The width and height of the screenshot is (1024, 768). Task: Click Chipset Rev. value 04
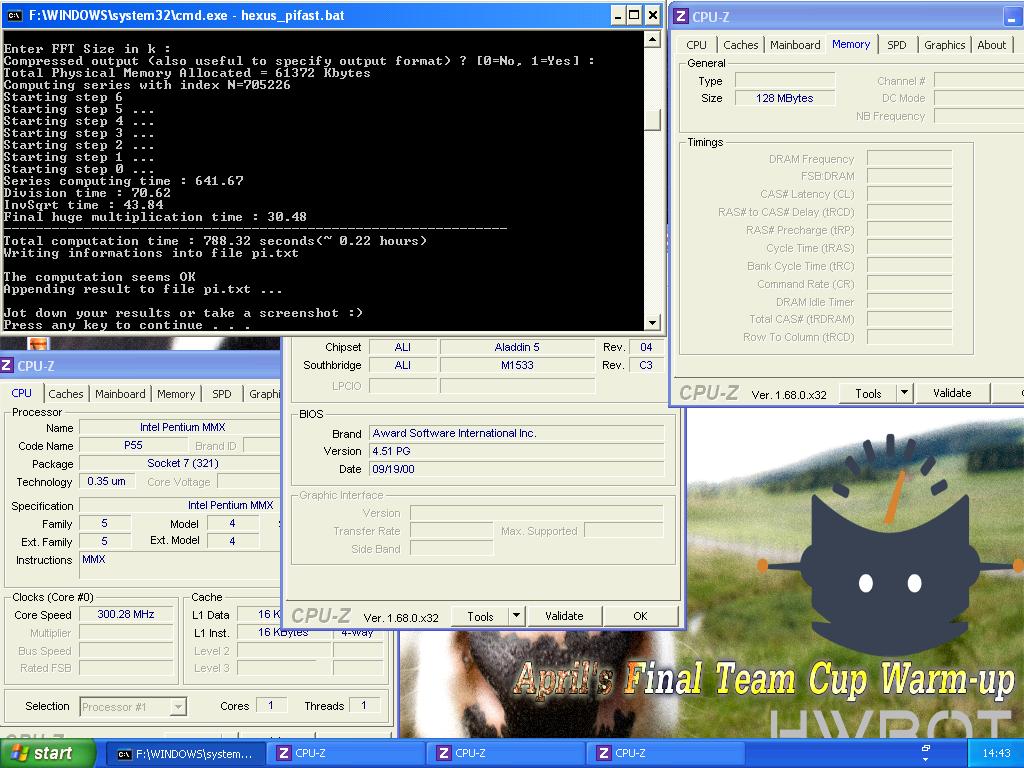[646, 347]
